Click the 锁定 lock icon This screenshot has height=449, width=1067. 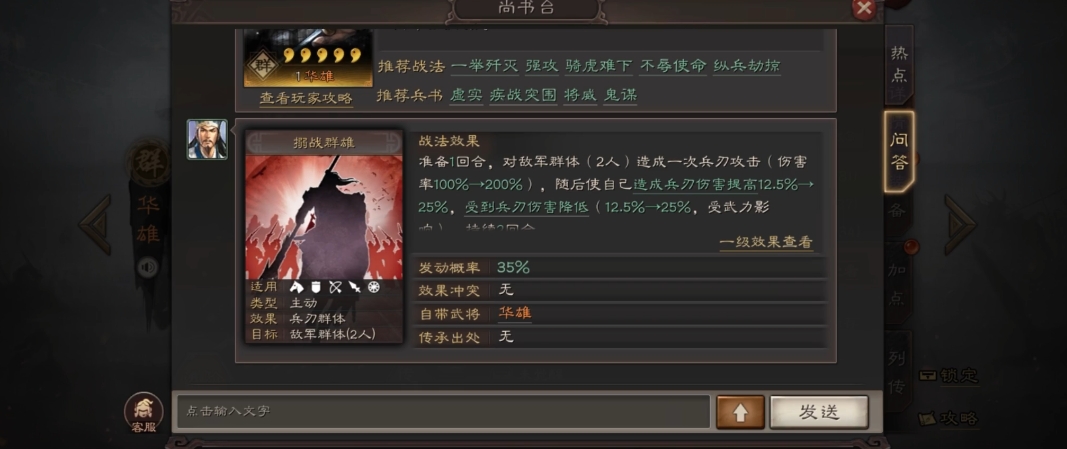click(x=949, y=376)
